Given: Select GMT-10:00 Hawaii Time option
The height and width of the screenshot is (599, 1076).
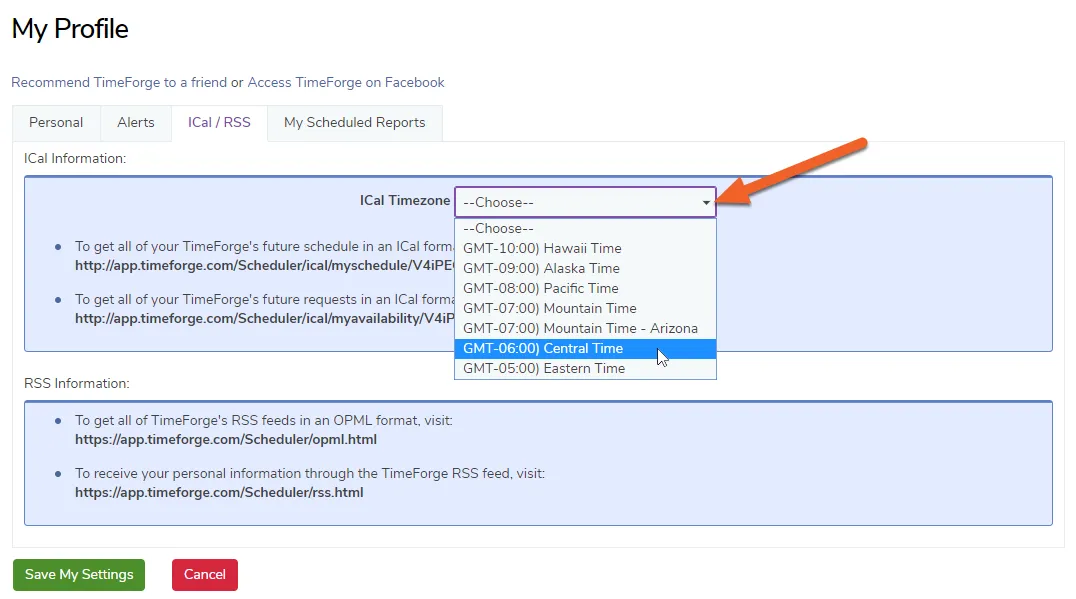Looking at the screenshot, I should (585, 248).
